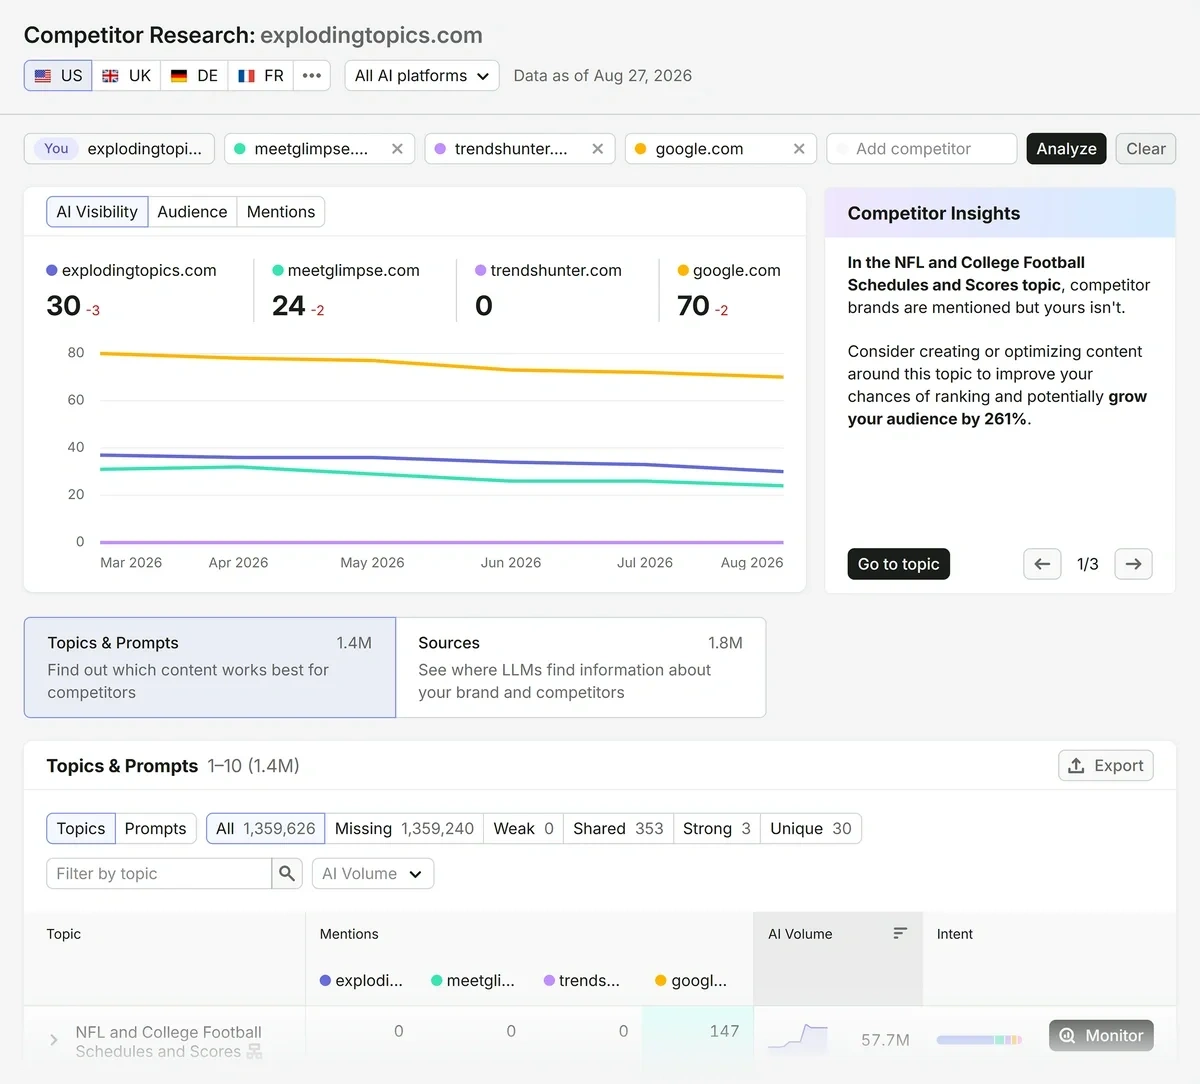Select the Topics & Prompts card

point(210,667)
